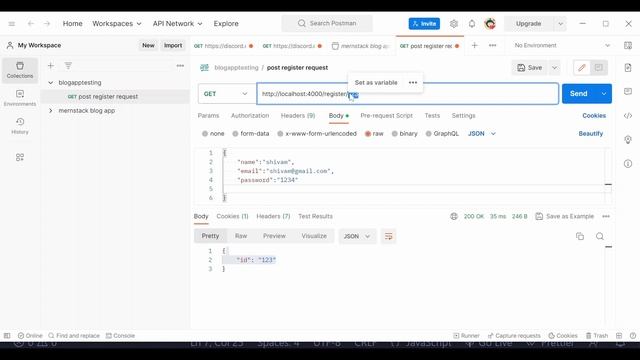
Task: Open the API Network dropdown
Action: (178, 24)
